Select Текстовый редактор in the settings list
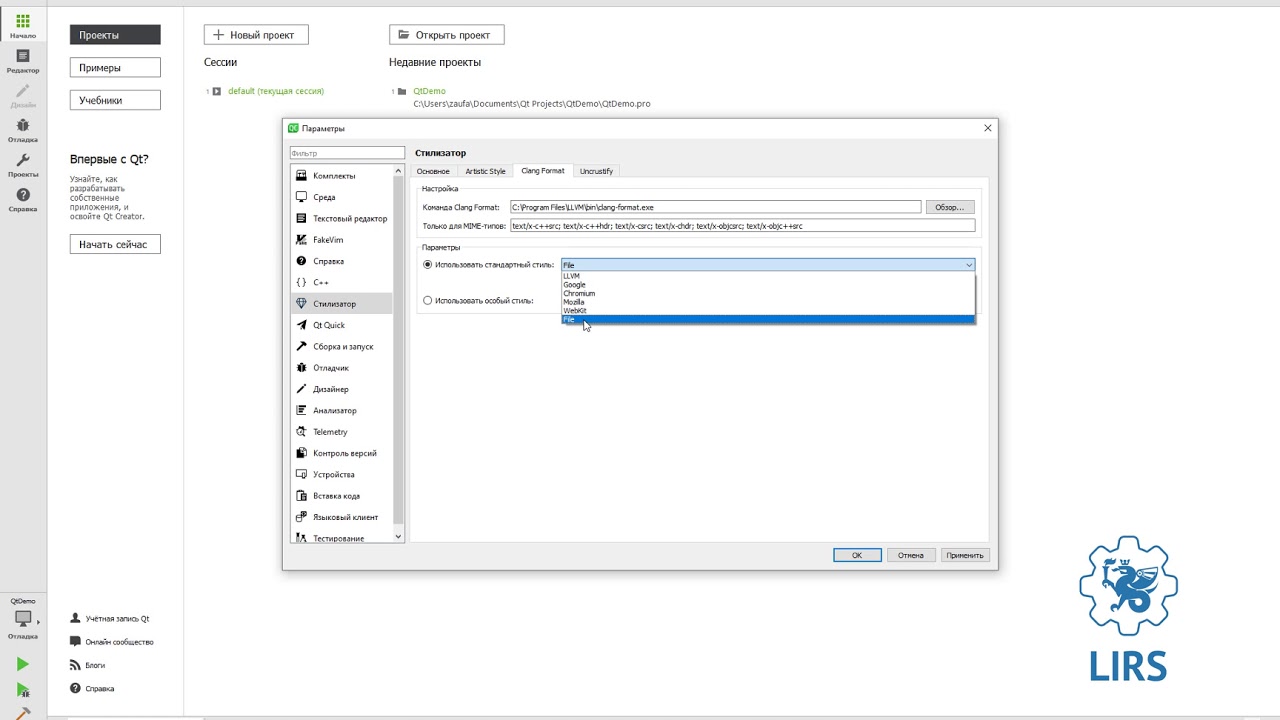Screen dimensions: 1280x720 (342, 218)
